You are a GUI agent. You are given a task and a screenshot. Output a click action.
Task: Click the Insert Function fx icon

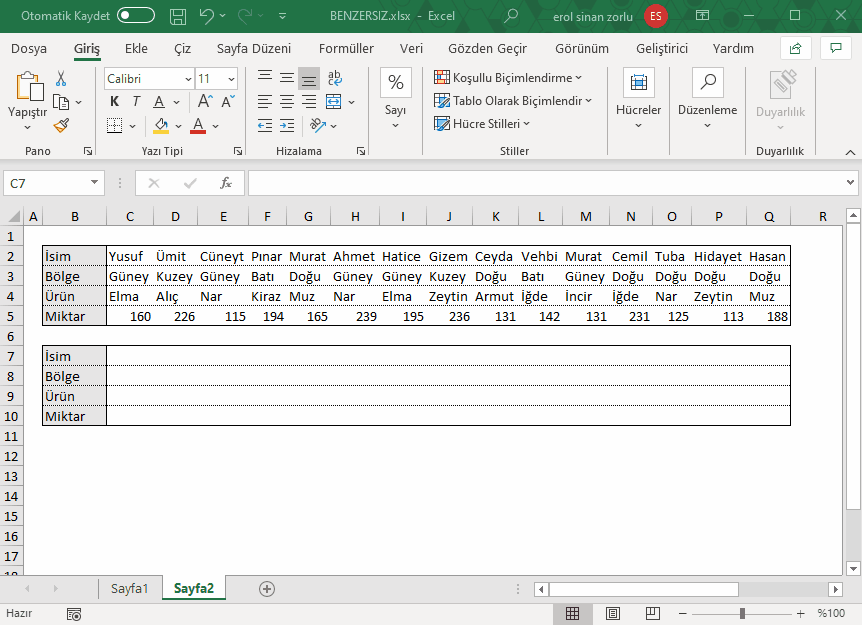point(226,183)
